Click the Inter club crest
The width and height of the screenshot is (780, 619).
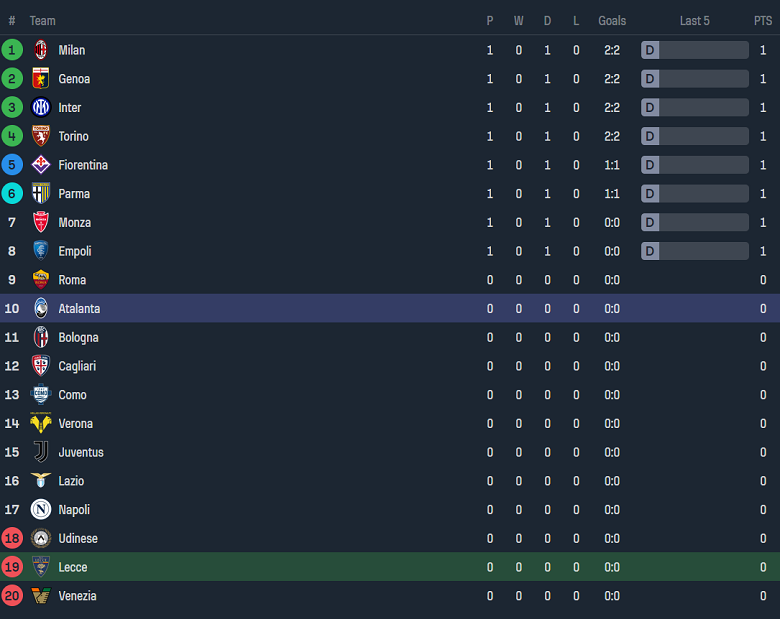click(41, 107)
